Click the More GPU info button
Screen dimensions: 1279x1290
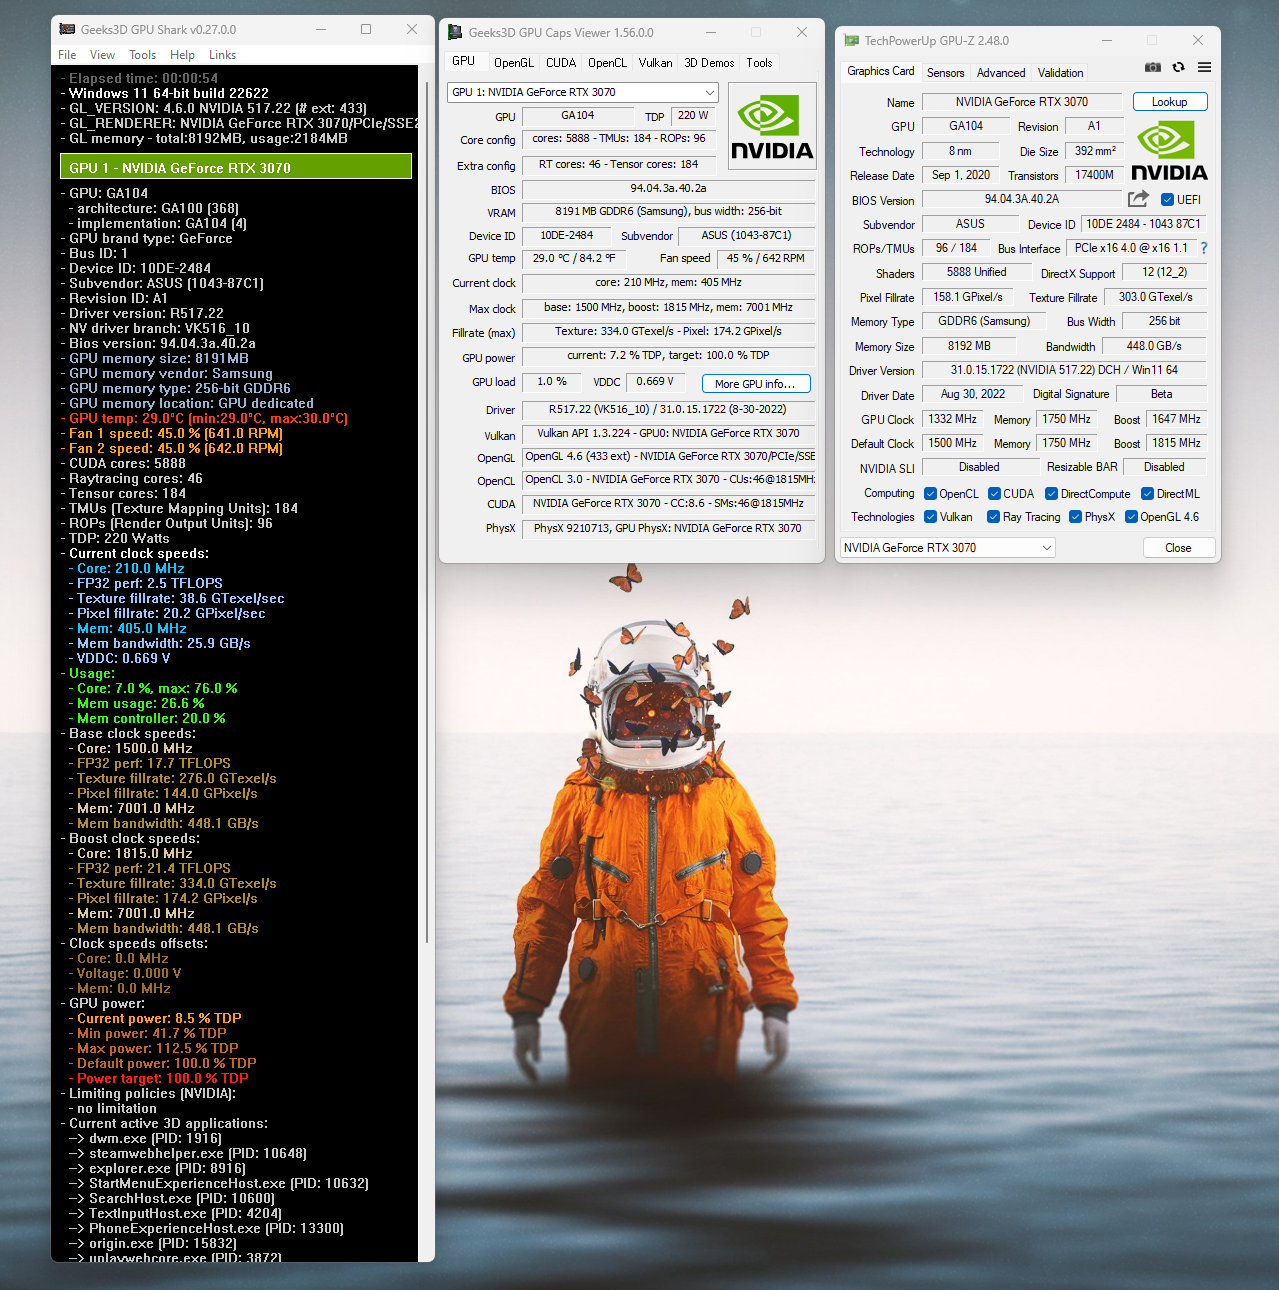click(755, 383)
